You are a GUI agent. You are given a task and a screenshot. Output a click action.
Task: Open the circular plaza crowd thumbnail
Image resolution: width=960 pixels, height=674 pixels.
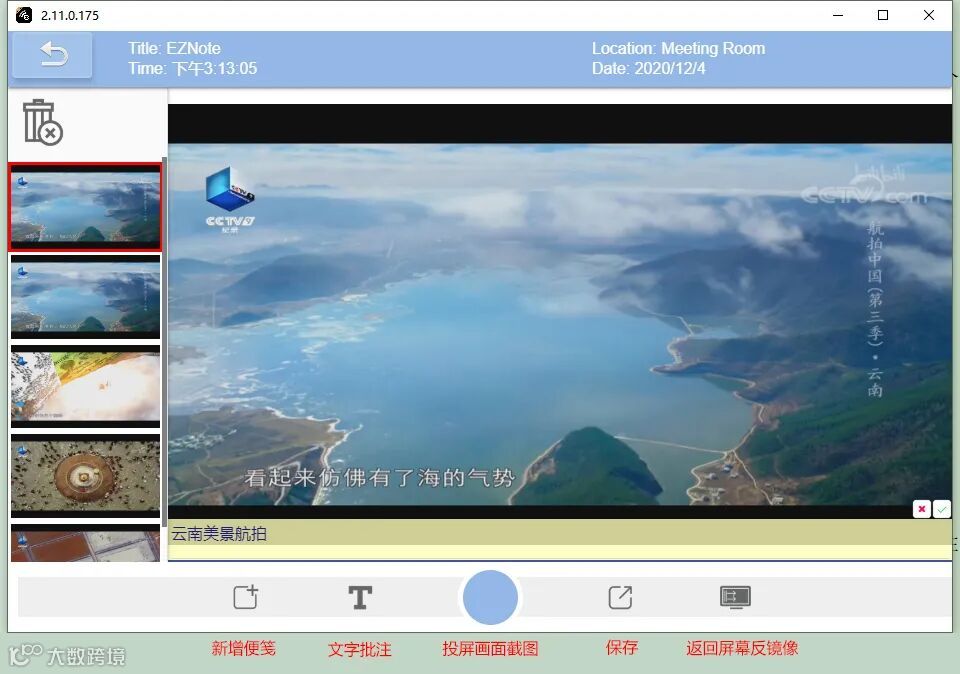85,476
